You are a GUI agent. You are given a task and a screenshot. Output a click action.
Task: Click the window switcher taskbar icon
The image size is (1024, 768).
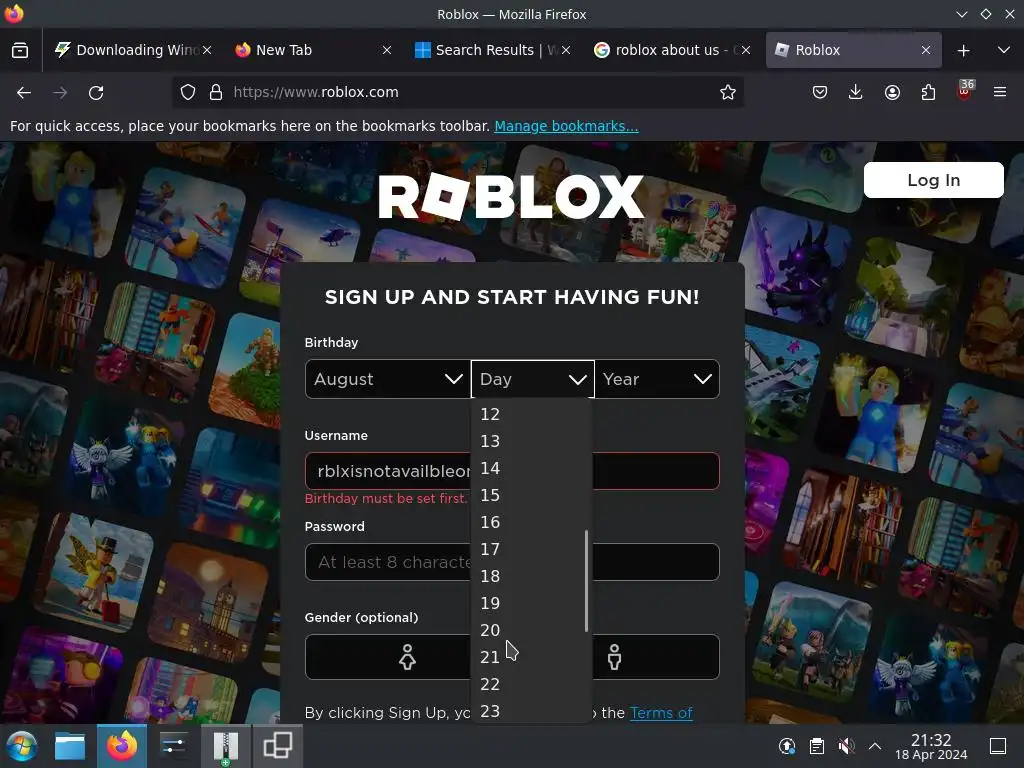tap(278, 746)
